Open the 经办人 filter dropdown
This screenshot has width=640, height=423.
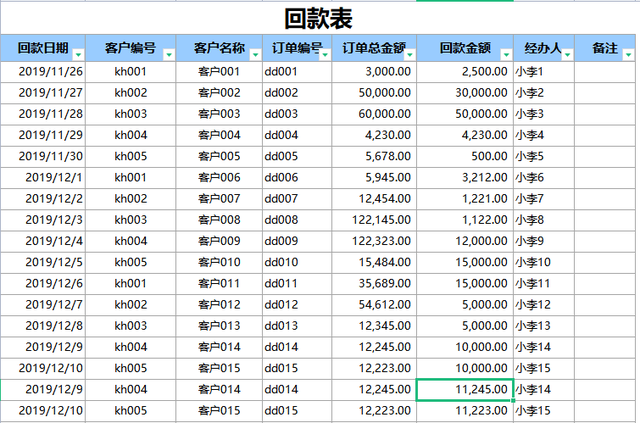567,55
